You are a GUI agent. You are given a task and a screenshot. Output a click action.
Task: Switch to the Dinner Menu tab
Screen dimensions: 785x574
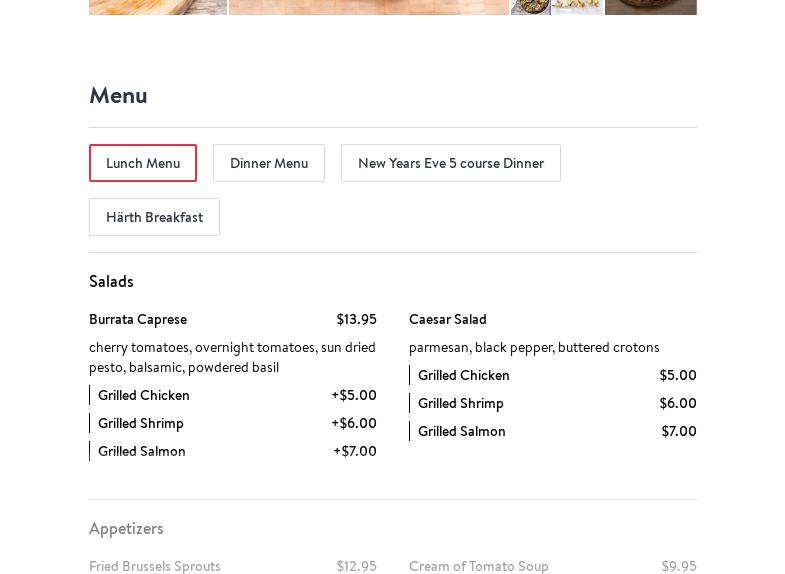point(269,163)
